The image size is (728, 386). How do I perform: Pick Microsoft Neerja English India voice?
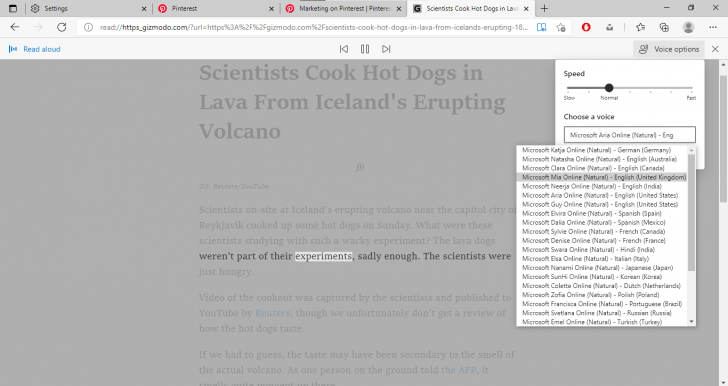(602, 186)
